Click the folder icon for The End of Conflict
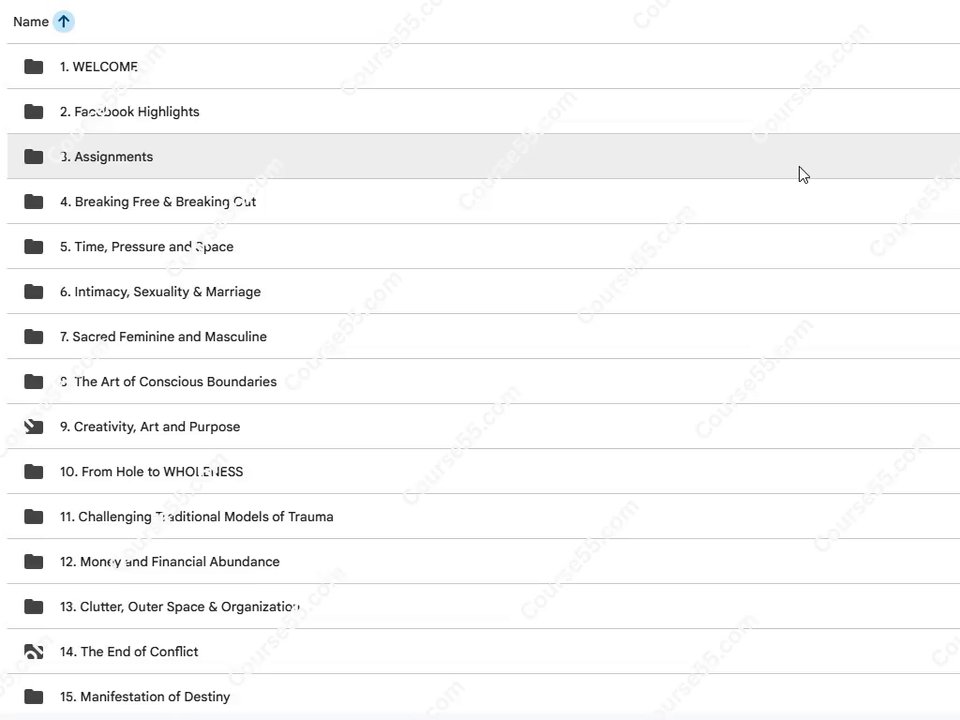Viewport: 960px width, 720px height. (x=34, y=651)
